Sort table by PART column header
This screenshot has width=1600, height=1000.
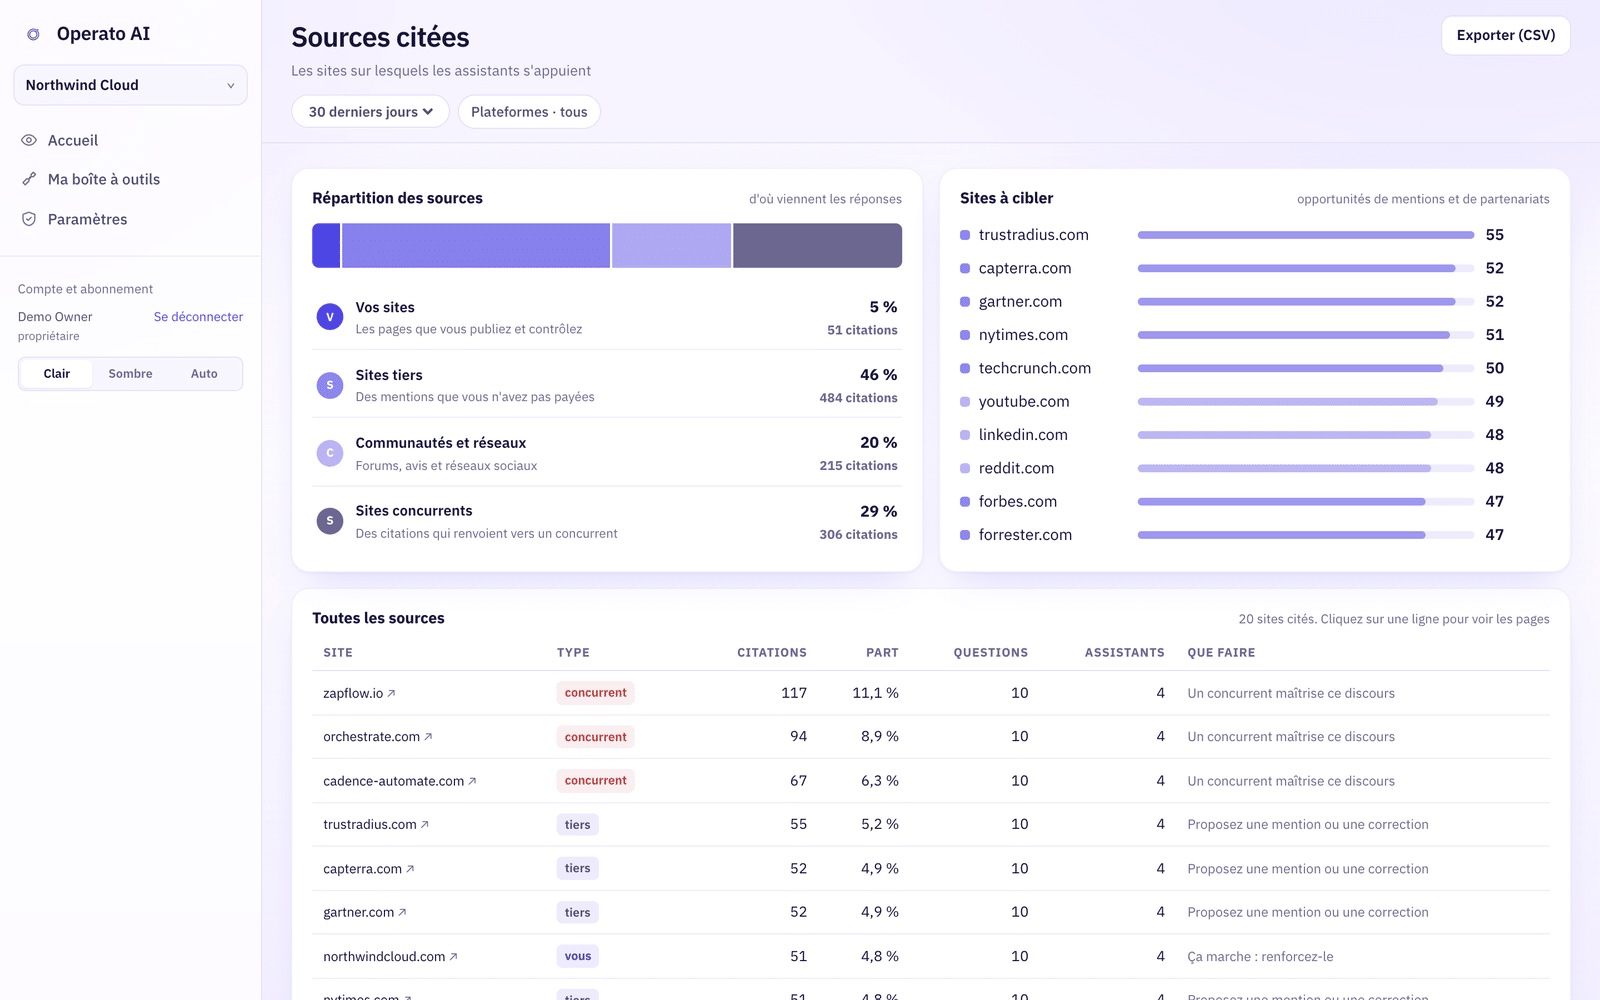click(x=882, y=653)
